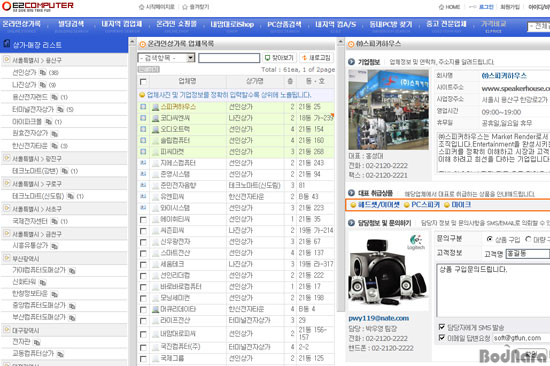550x366 pixels.
Task: Click the copy icon beside 용산전자랜드
Action: (54, 97)
